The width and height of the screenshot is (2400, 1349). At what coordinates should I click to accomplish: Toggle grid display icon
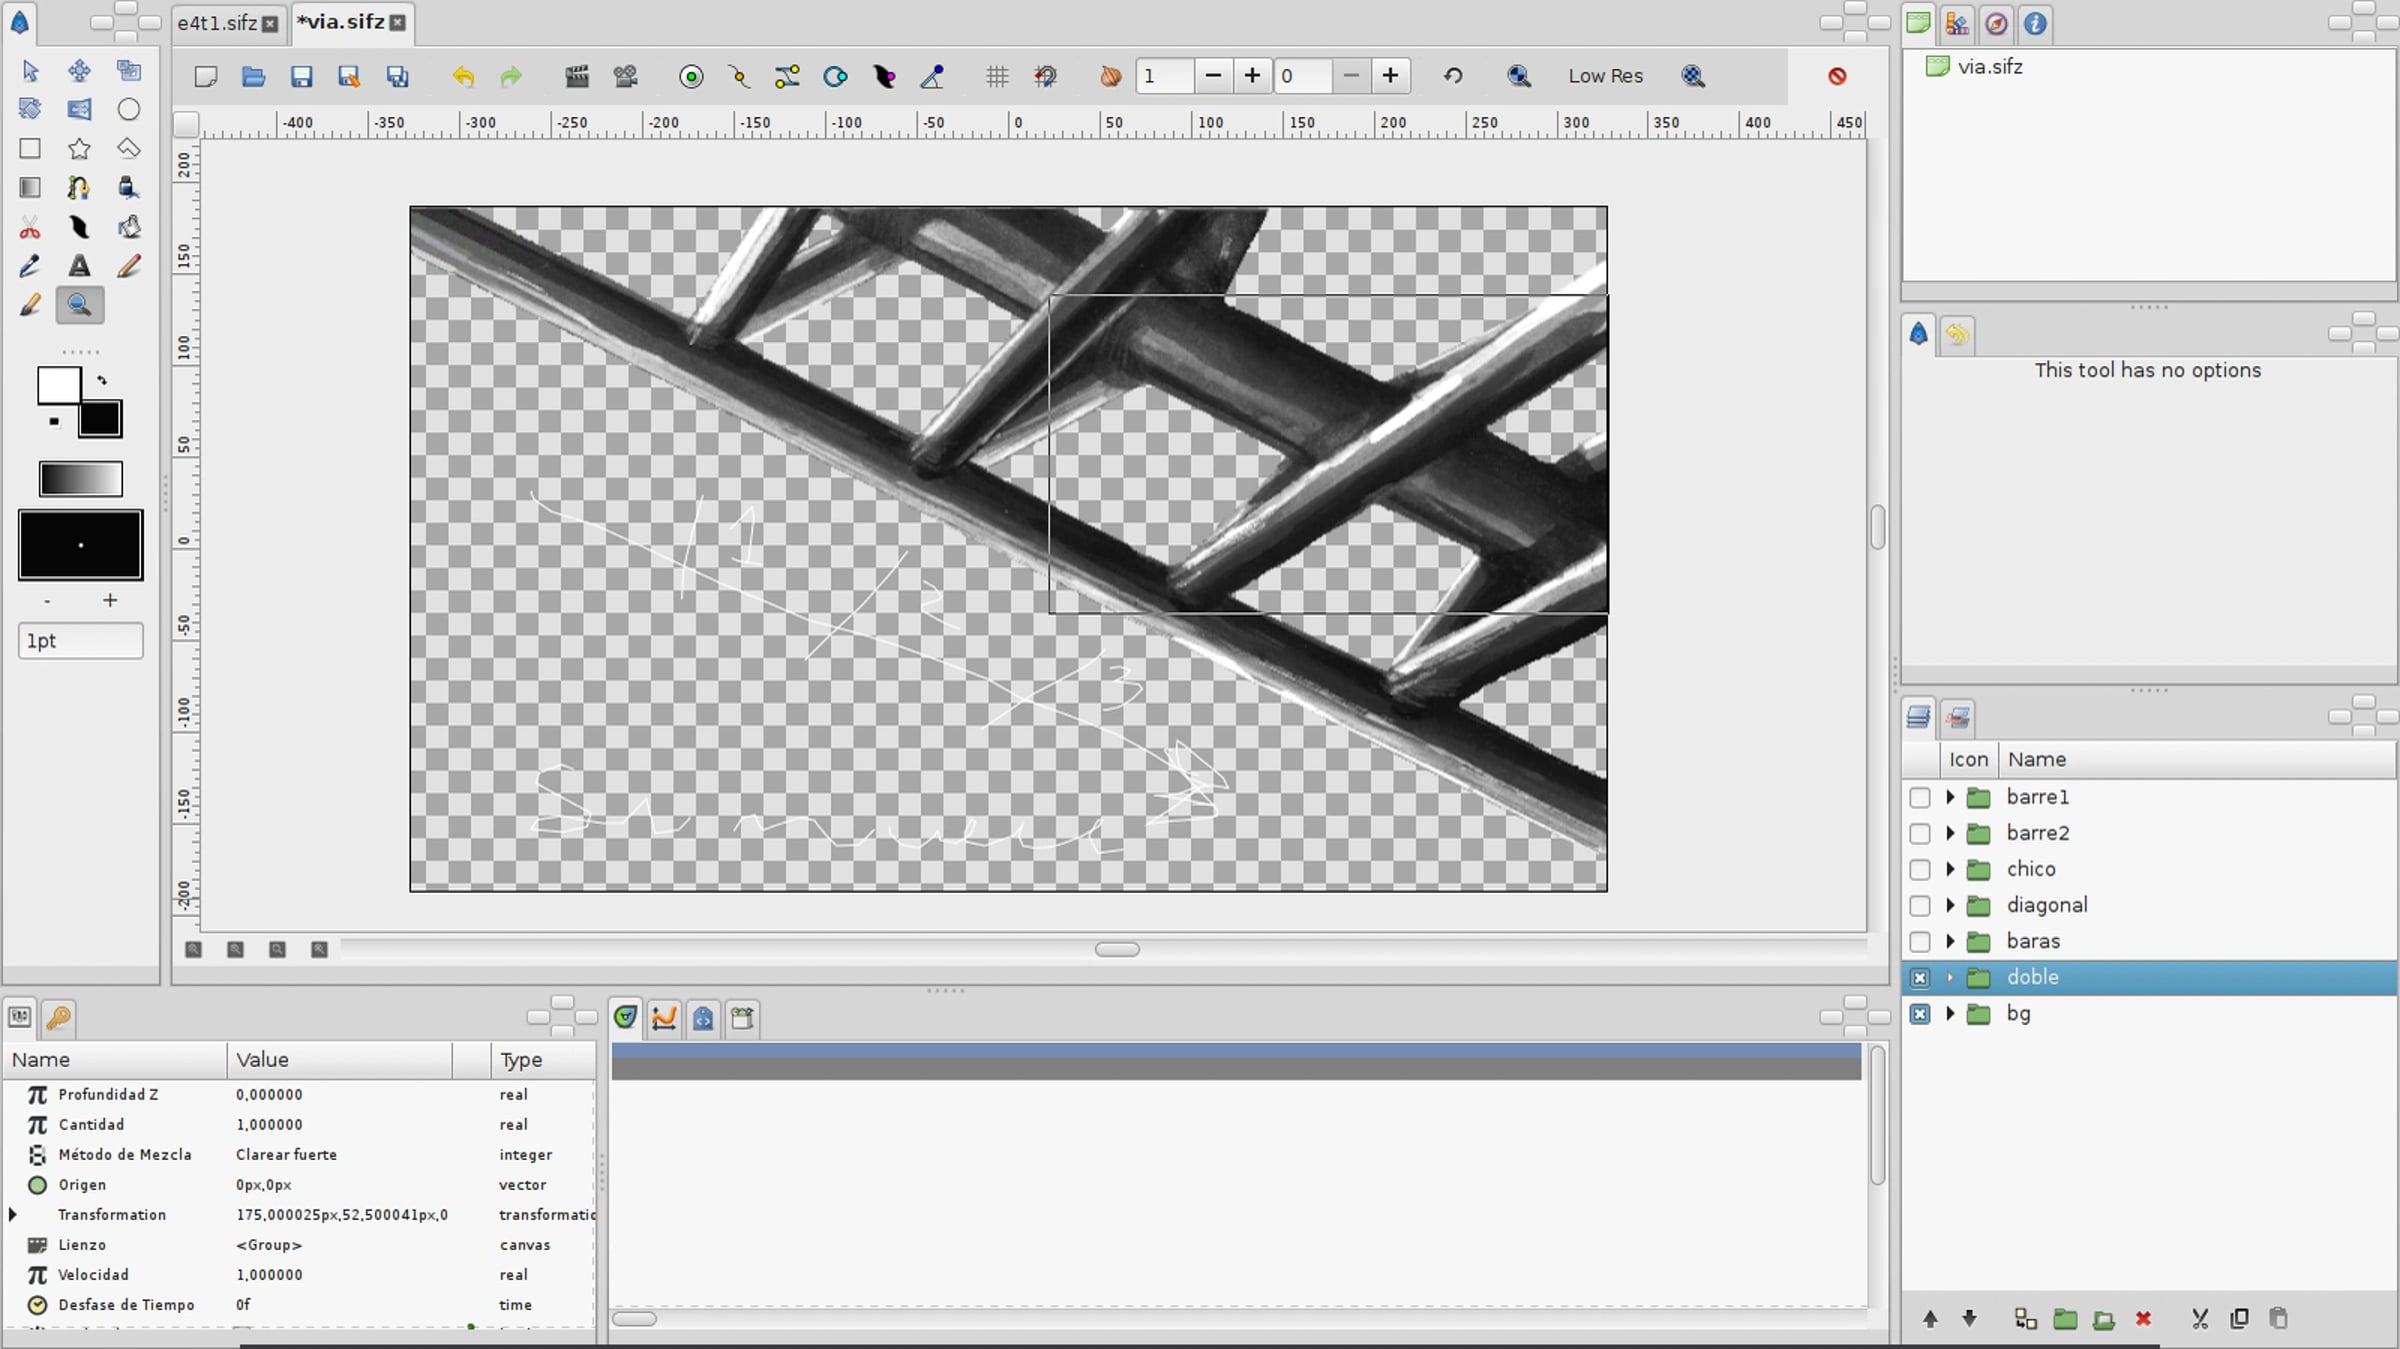pyautogui.click(x=996, y=76)
